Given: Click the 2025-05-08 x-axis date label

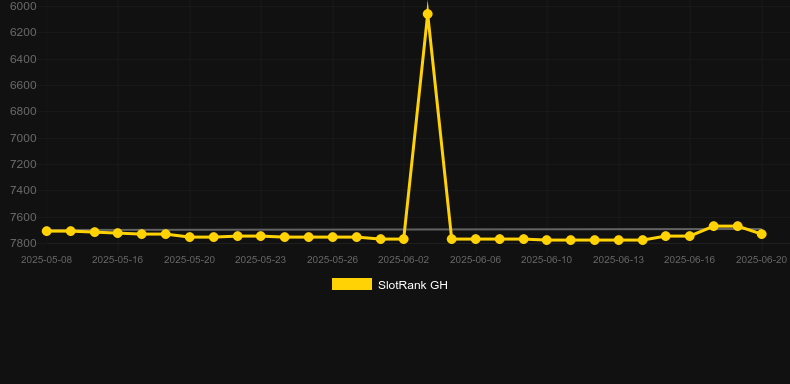Looking at the screenshot, I should point(46,260).
